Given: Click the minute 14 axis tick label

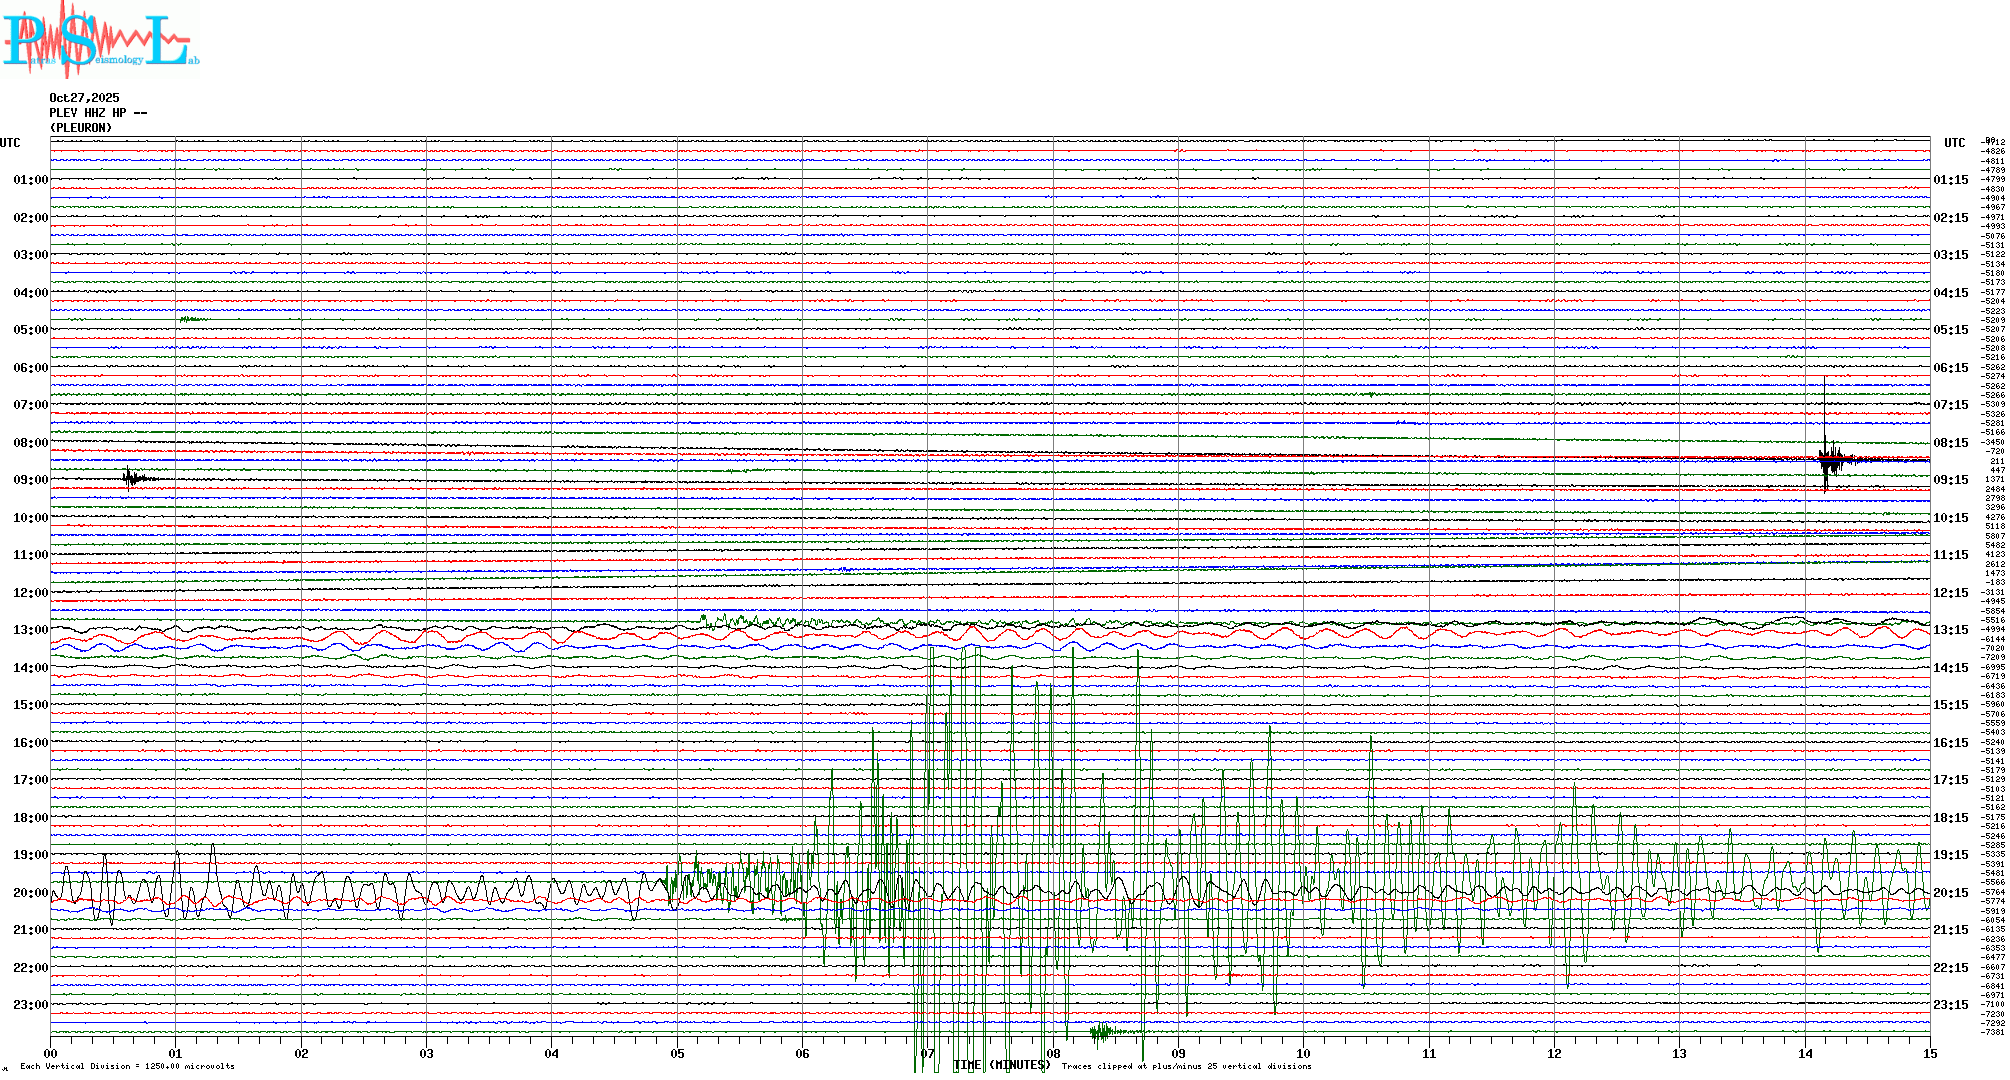Looking at the screenshot, I should [x=1805, y=1053].
